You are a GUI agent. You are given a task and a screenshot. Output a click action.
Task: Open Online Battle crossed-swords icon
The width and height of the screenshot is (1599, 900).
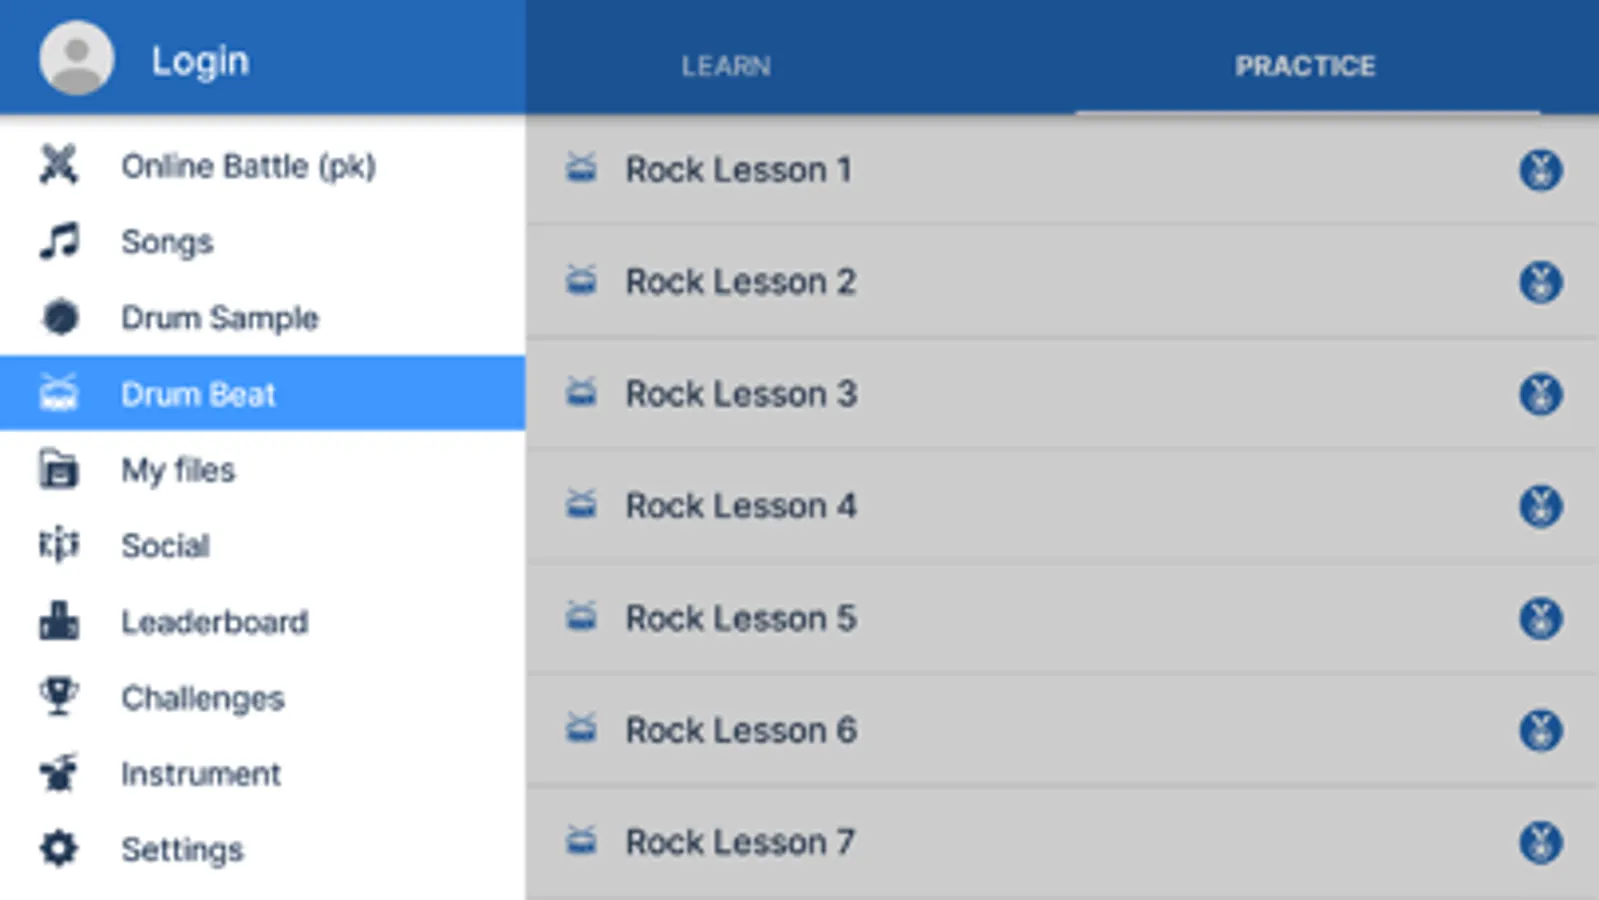tap(59, 165)
